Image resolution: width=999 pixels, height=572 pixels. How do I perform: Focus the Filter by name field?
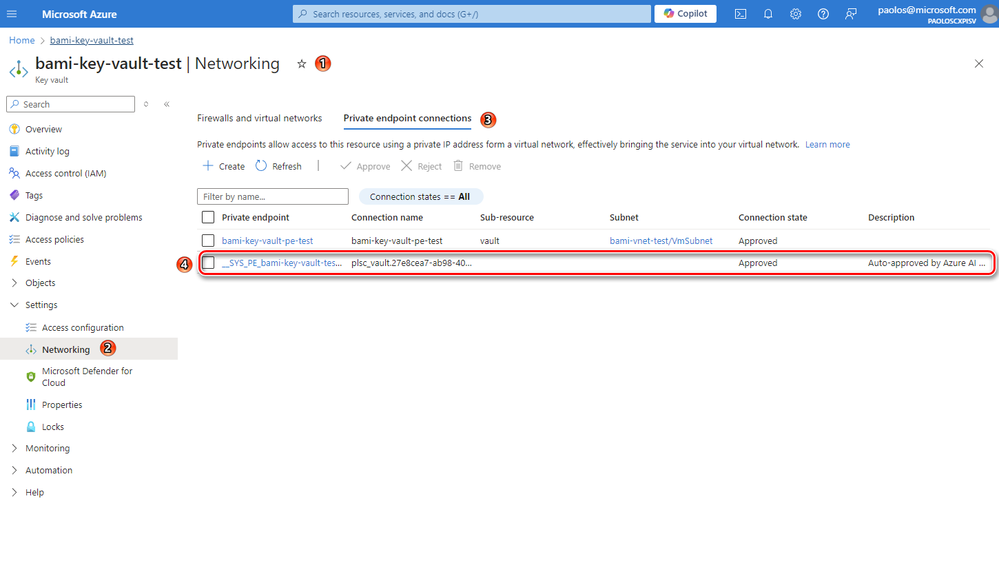[273, 196]
